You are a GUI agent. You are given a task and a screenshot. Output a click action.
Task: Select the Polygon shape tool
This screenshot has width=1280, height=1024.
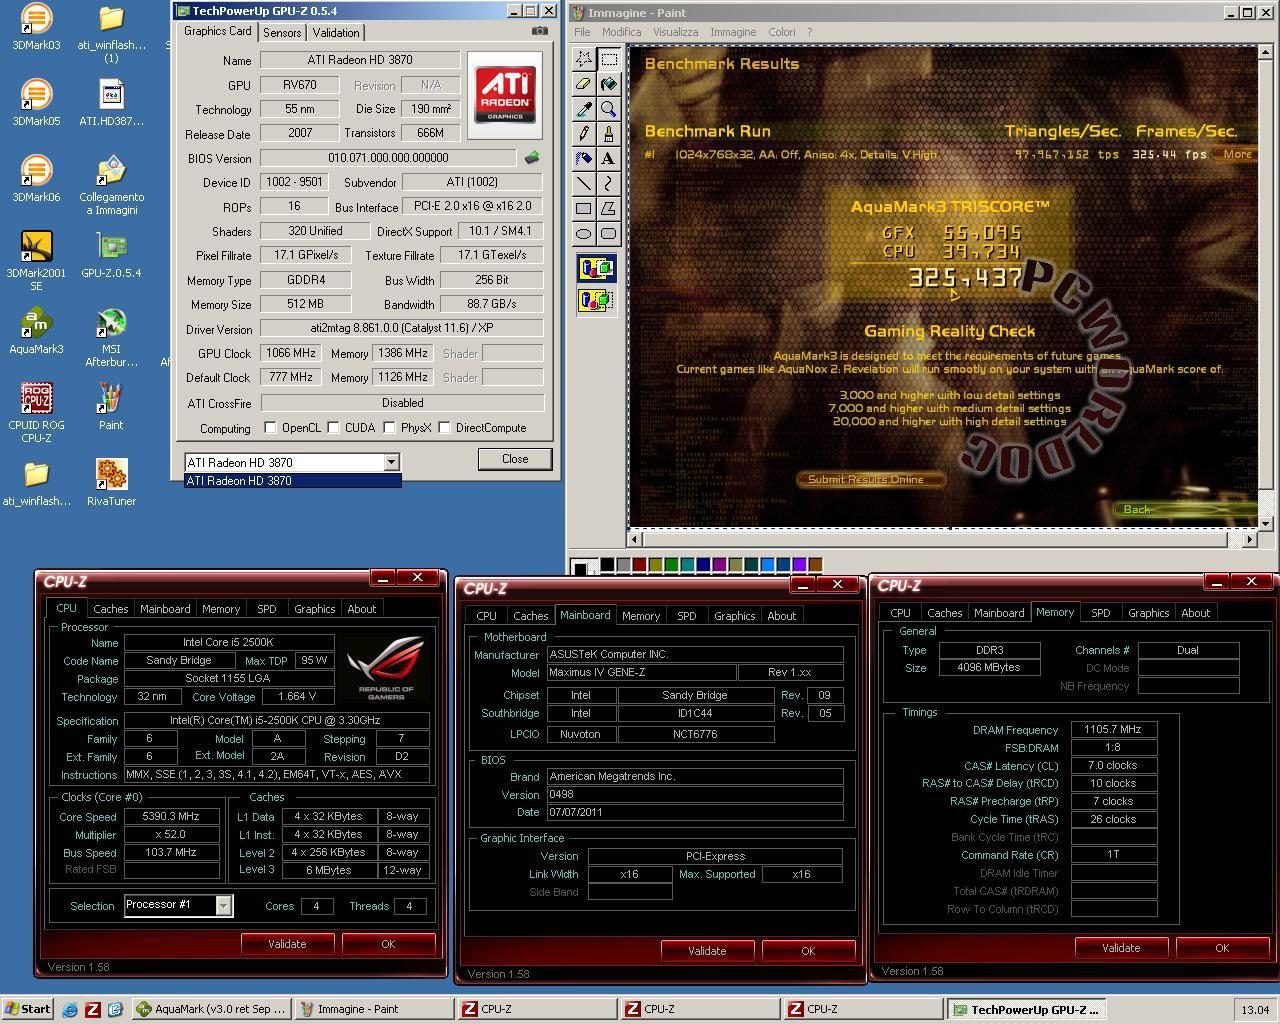[608, 209]
